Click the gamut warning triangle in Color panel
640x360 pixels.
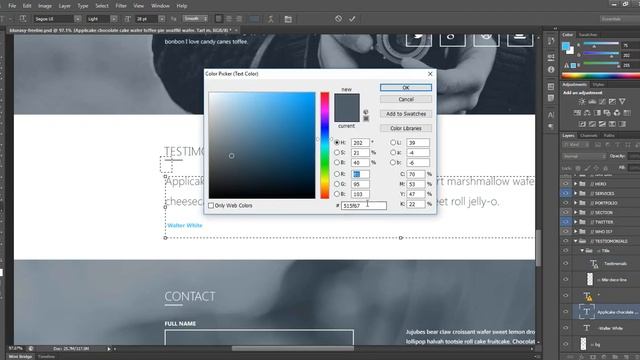[566, 65]
